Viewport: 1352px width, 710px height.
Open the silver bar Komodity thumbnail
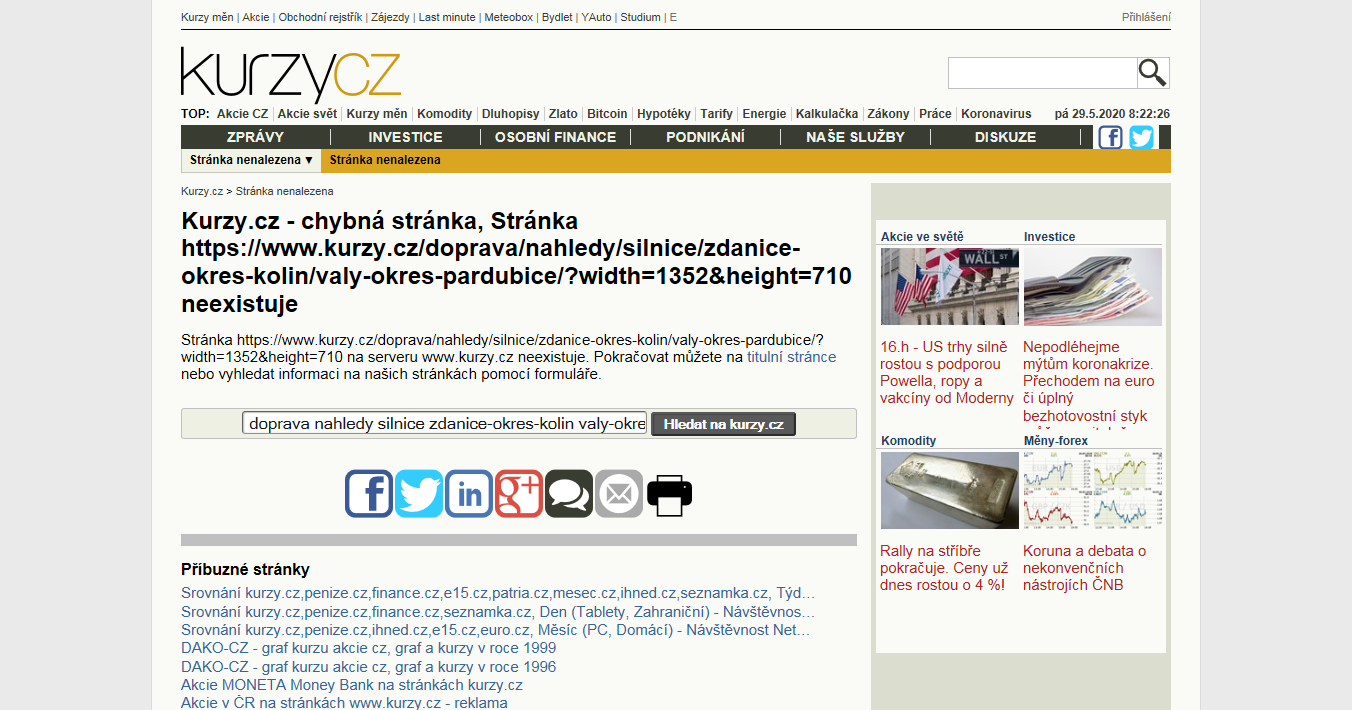(950, 490)
